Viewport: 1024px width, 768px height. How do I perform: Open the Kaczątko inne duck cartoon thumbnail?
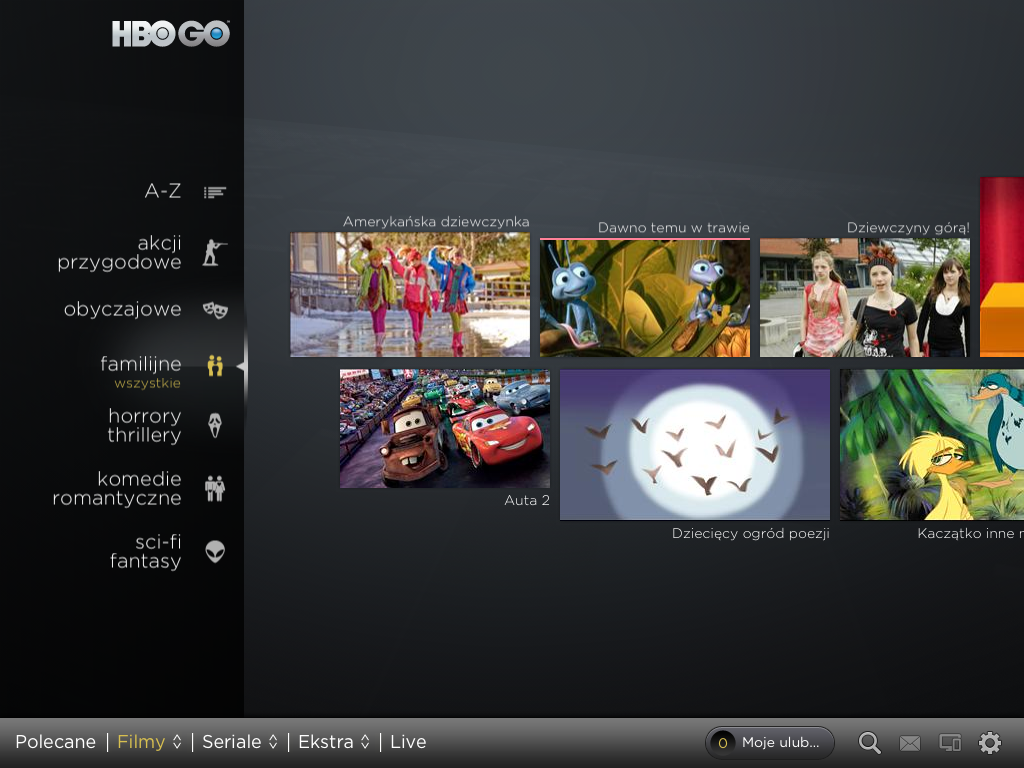[932, 445]
